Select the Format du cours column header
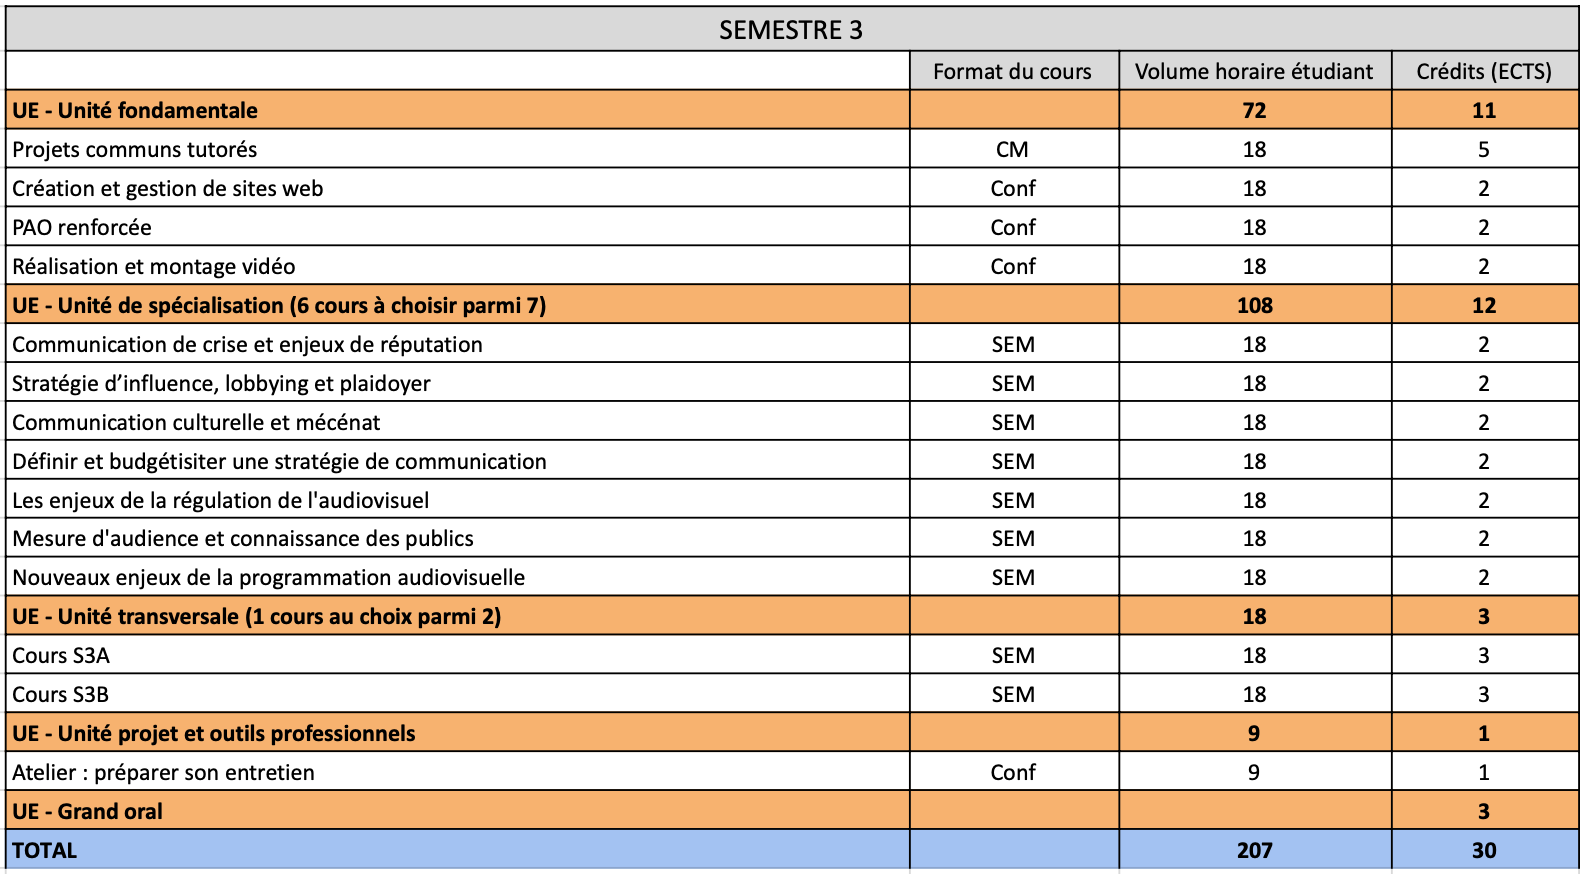The height and width of the screenshot is (874, 1582). click(1012, 71)
